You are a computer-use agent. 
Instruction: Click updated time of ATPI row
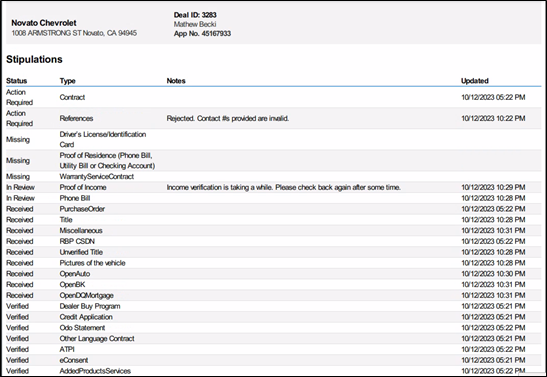493,349
